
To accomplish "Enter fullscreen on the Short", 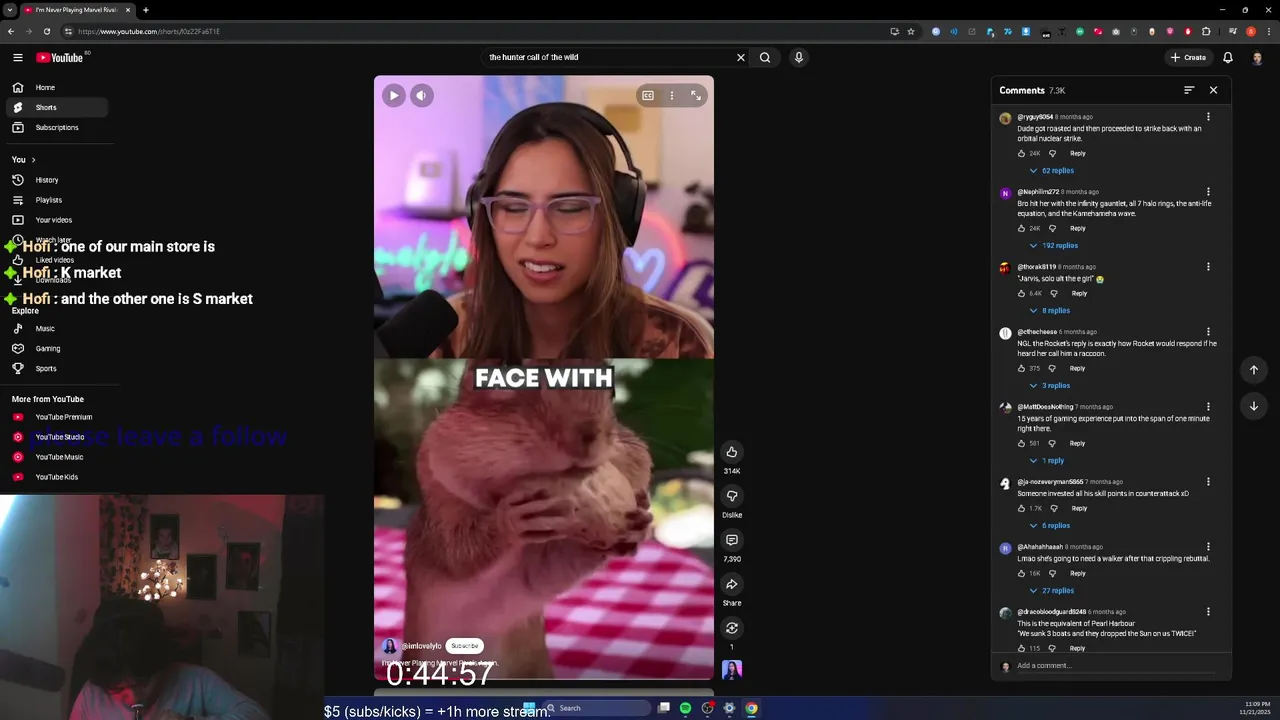I will (x=696, y=96).
